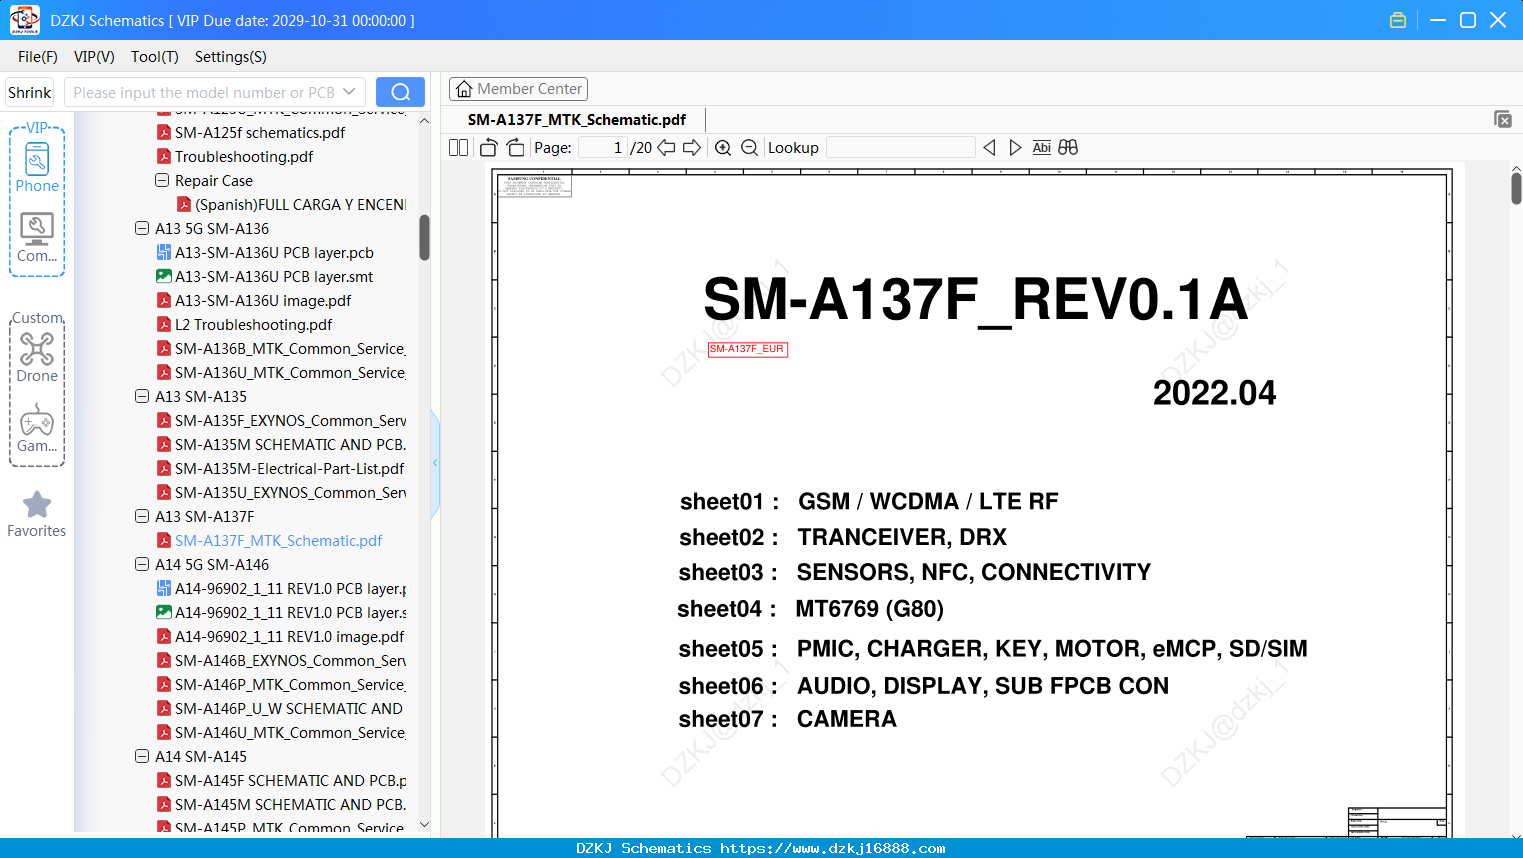1523x858 pixels.
Task: Zoom out of the schematic
Action: [750, 148]
